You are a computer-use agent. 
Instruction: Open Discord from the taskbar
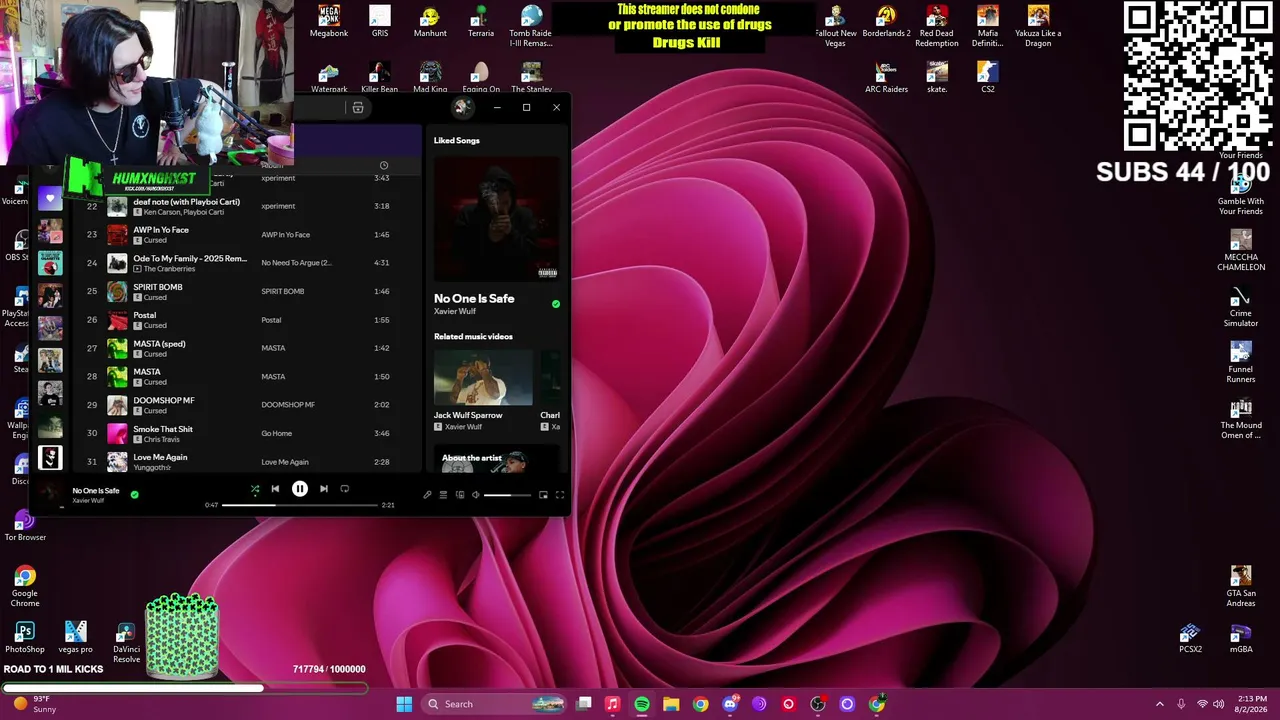[730, 704]
